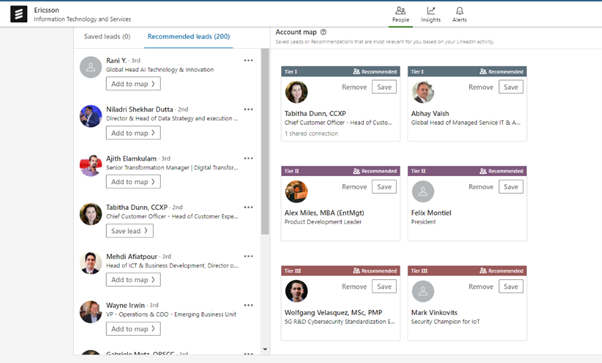Open Mehdi Afiatpour name link

click(x=132, y=256)
